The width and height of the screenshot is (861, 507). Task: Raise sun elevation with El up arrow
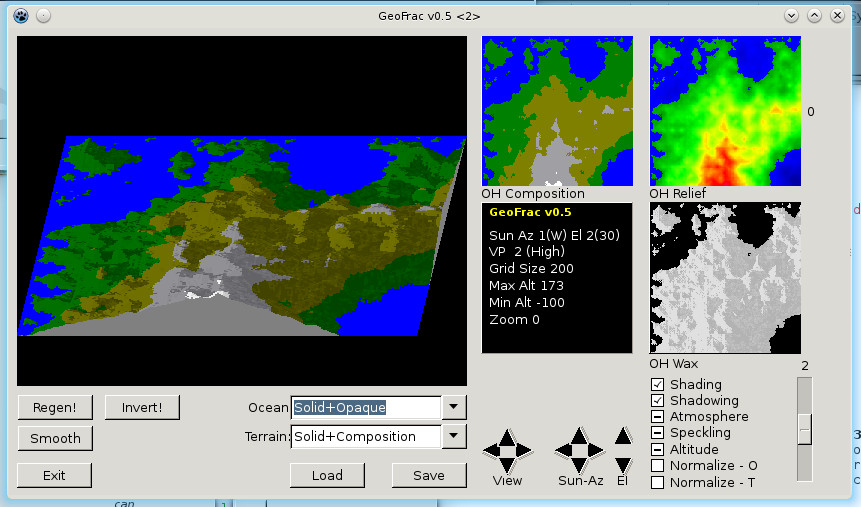[x=623, y=436]
